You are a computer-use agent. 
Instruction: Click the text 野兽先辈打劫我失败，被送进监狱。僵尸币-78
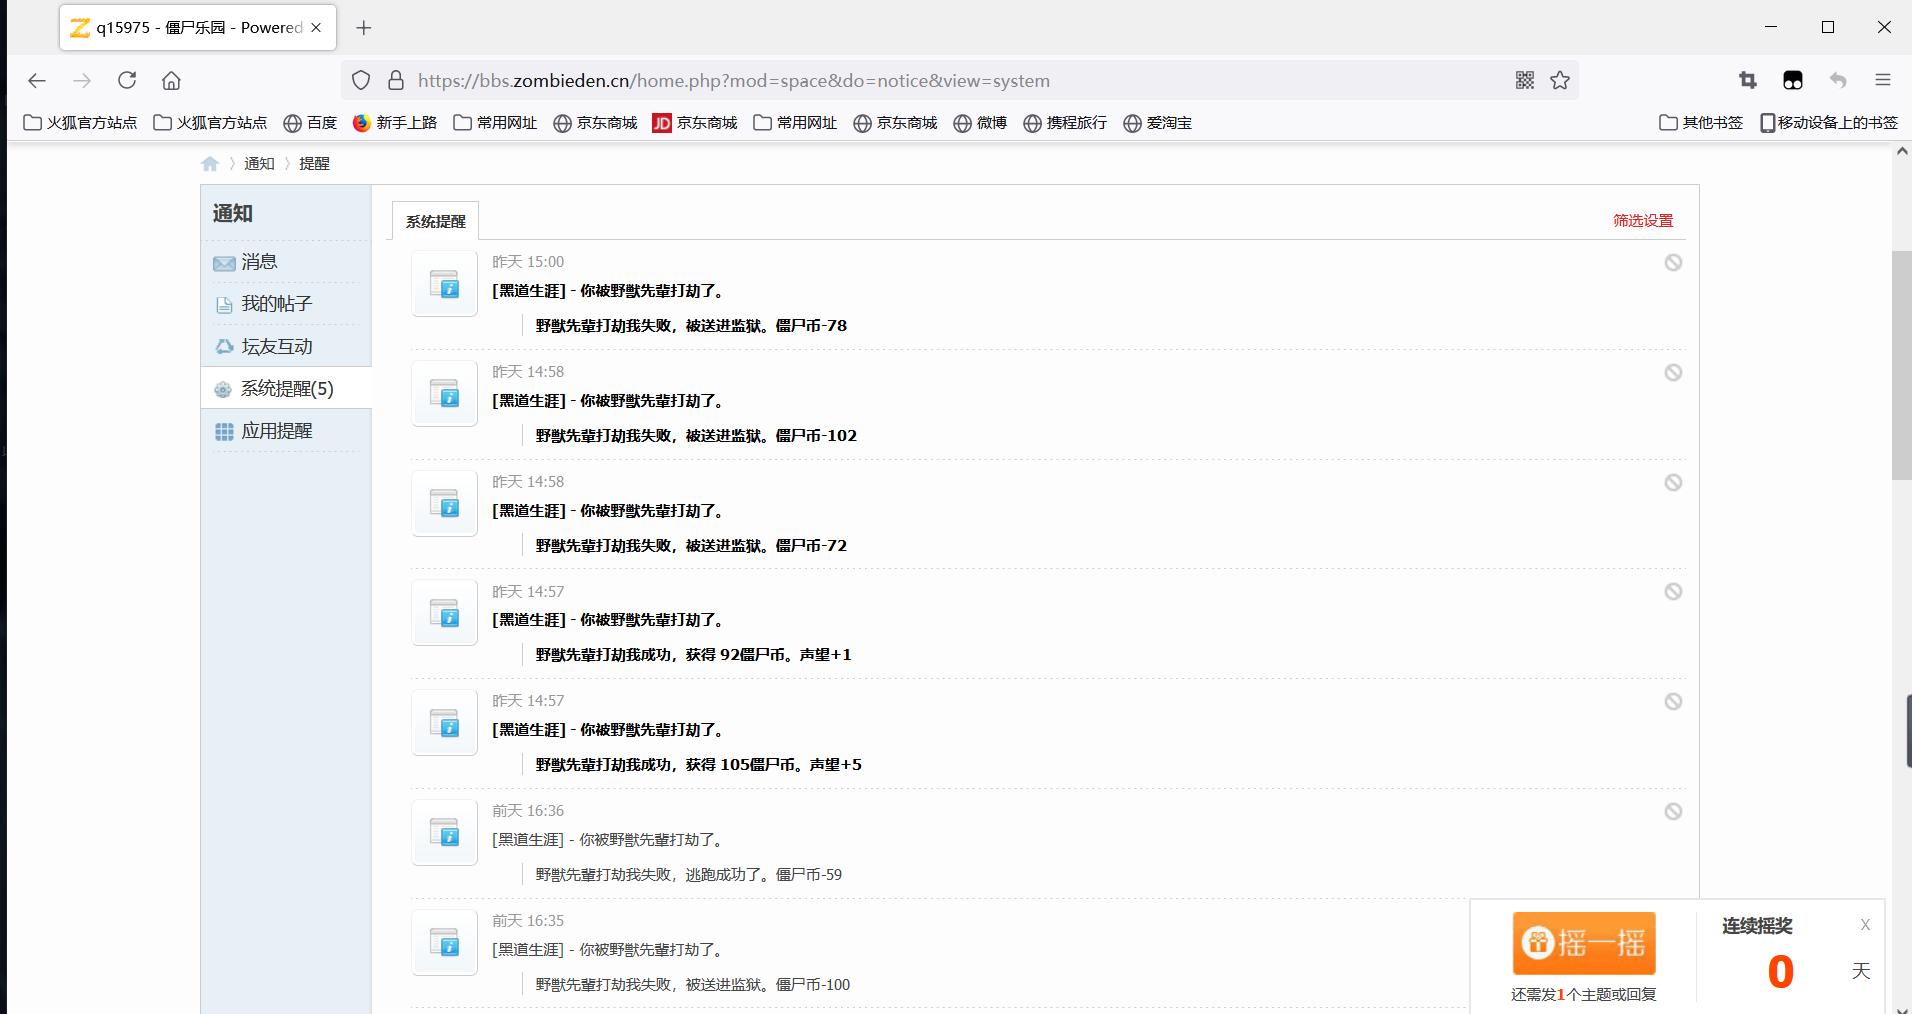(691, 326)
